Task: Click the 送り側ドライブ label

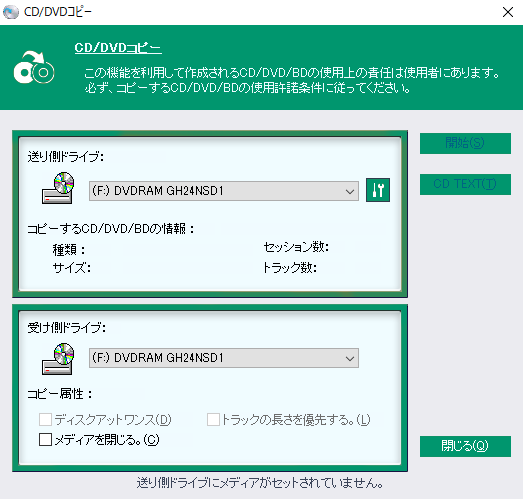Action: pyautogui.click(x=66, y=156)
